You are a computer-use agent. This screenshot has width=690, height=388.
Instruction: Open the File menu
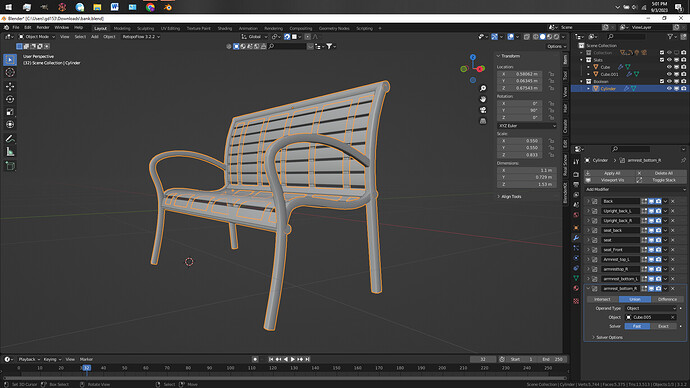(16, 28)
